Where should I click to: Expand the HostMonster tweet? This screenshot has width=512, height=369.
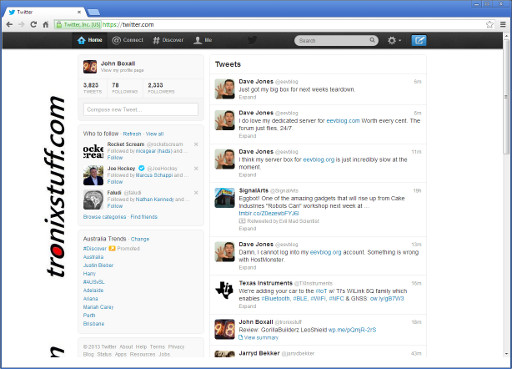247,268
